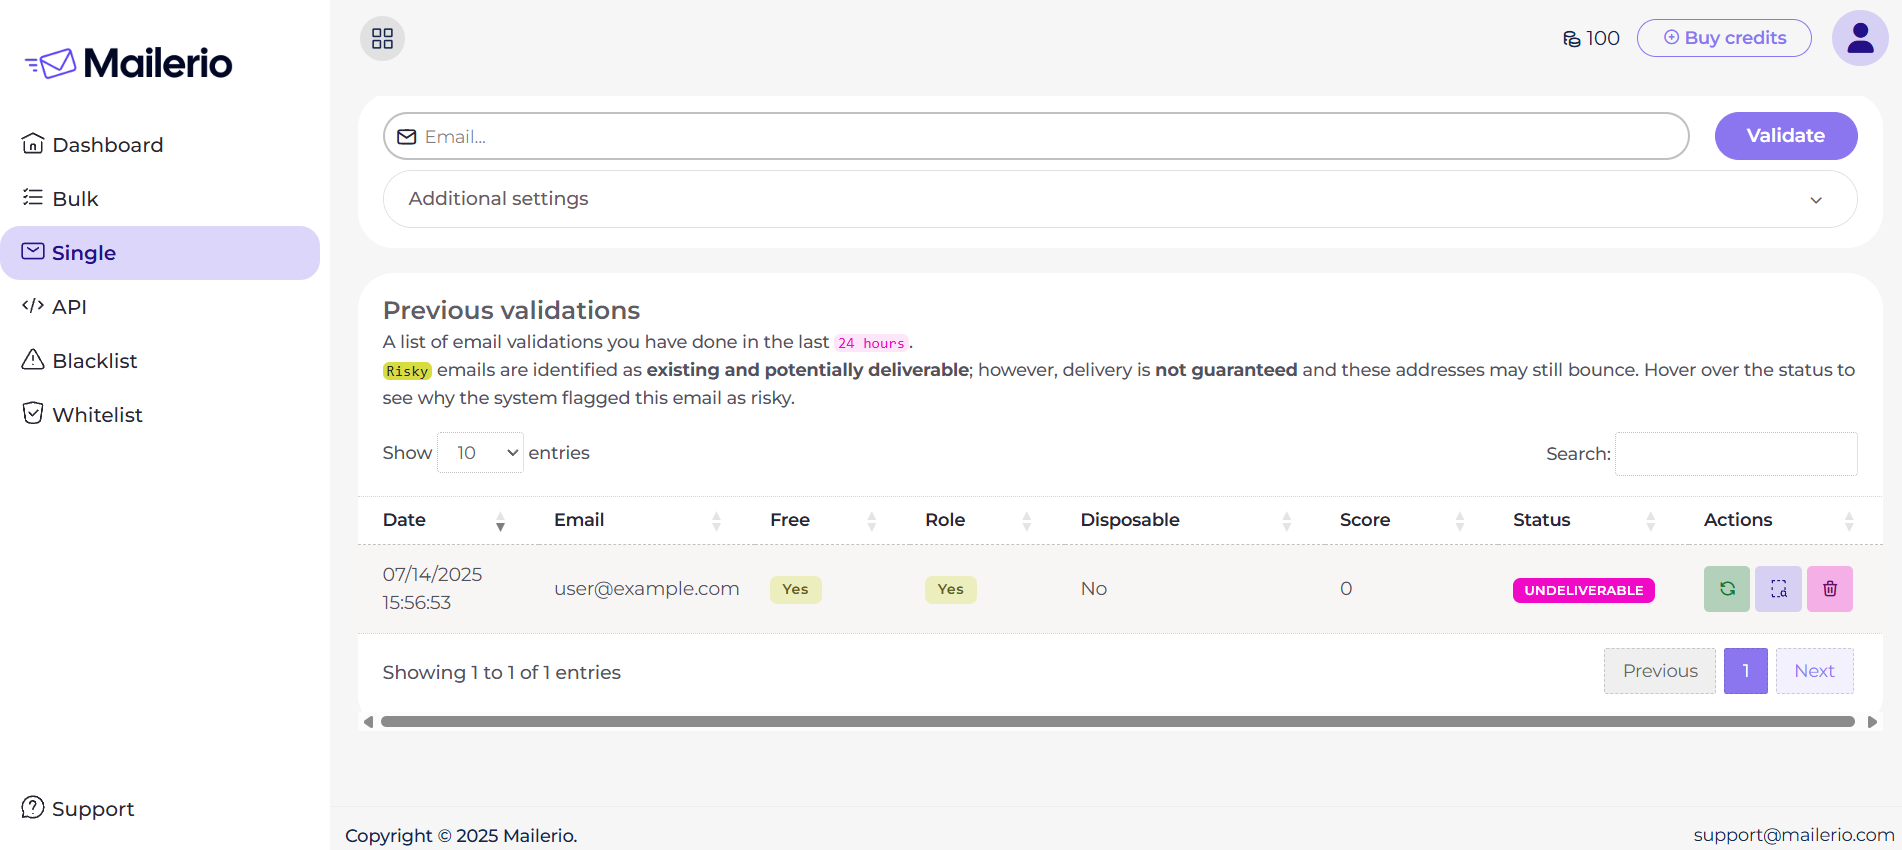The image size is (1902, 850).
Task: Expand the Additional settings section
Action: pyautogui.click(x=1120, y=199)
